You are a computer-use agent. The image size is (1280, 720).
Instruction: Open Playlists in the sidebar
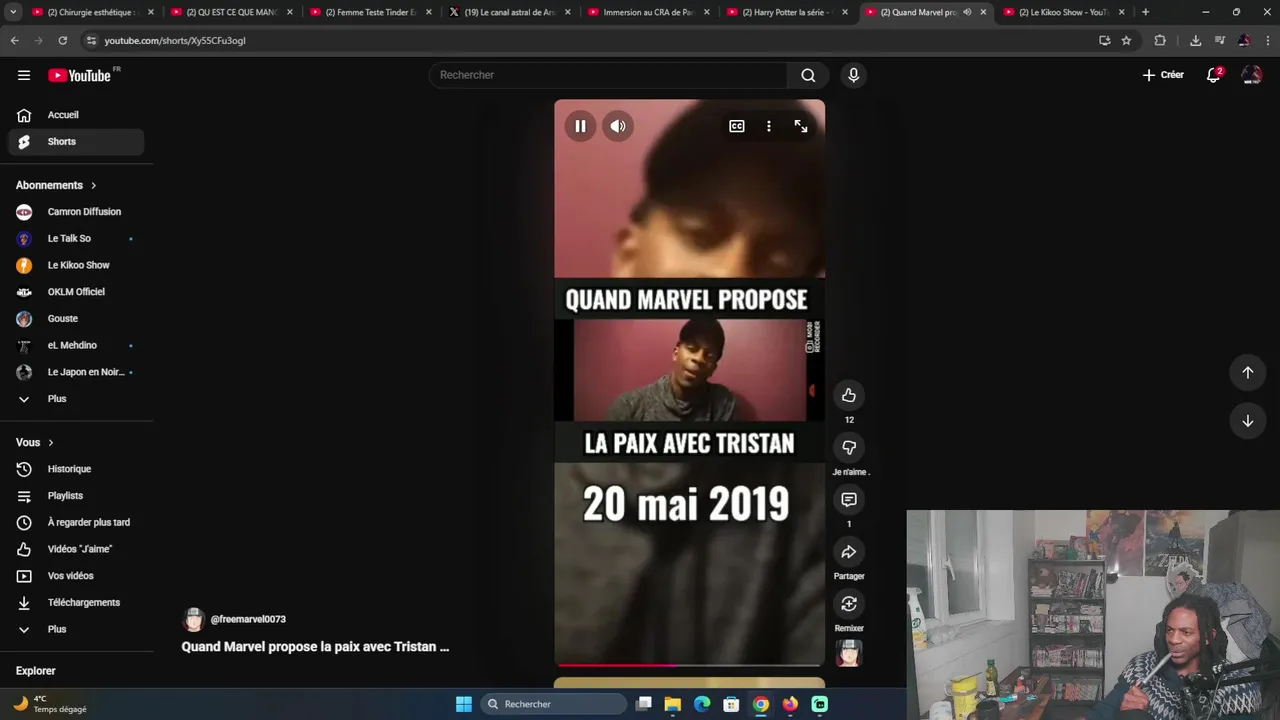tap(76, 496)
